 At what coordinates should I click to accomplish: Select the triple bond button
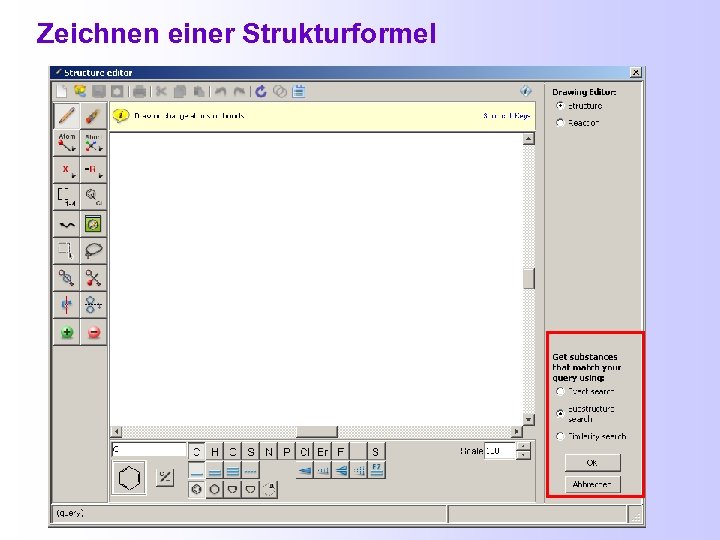pyautogui.click(x=233, y=471)
